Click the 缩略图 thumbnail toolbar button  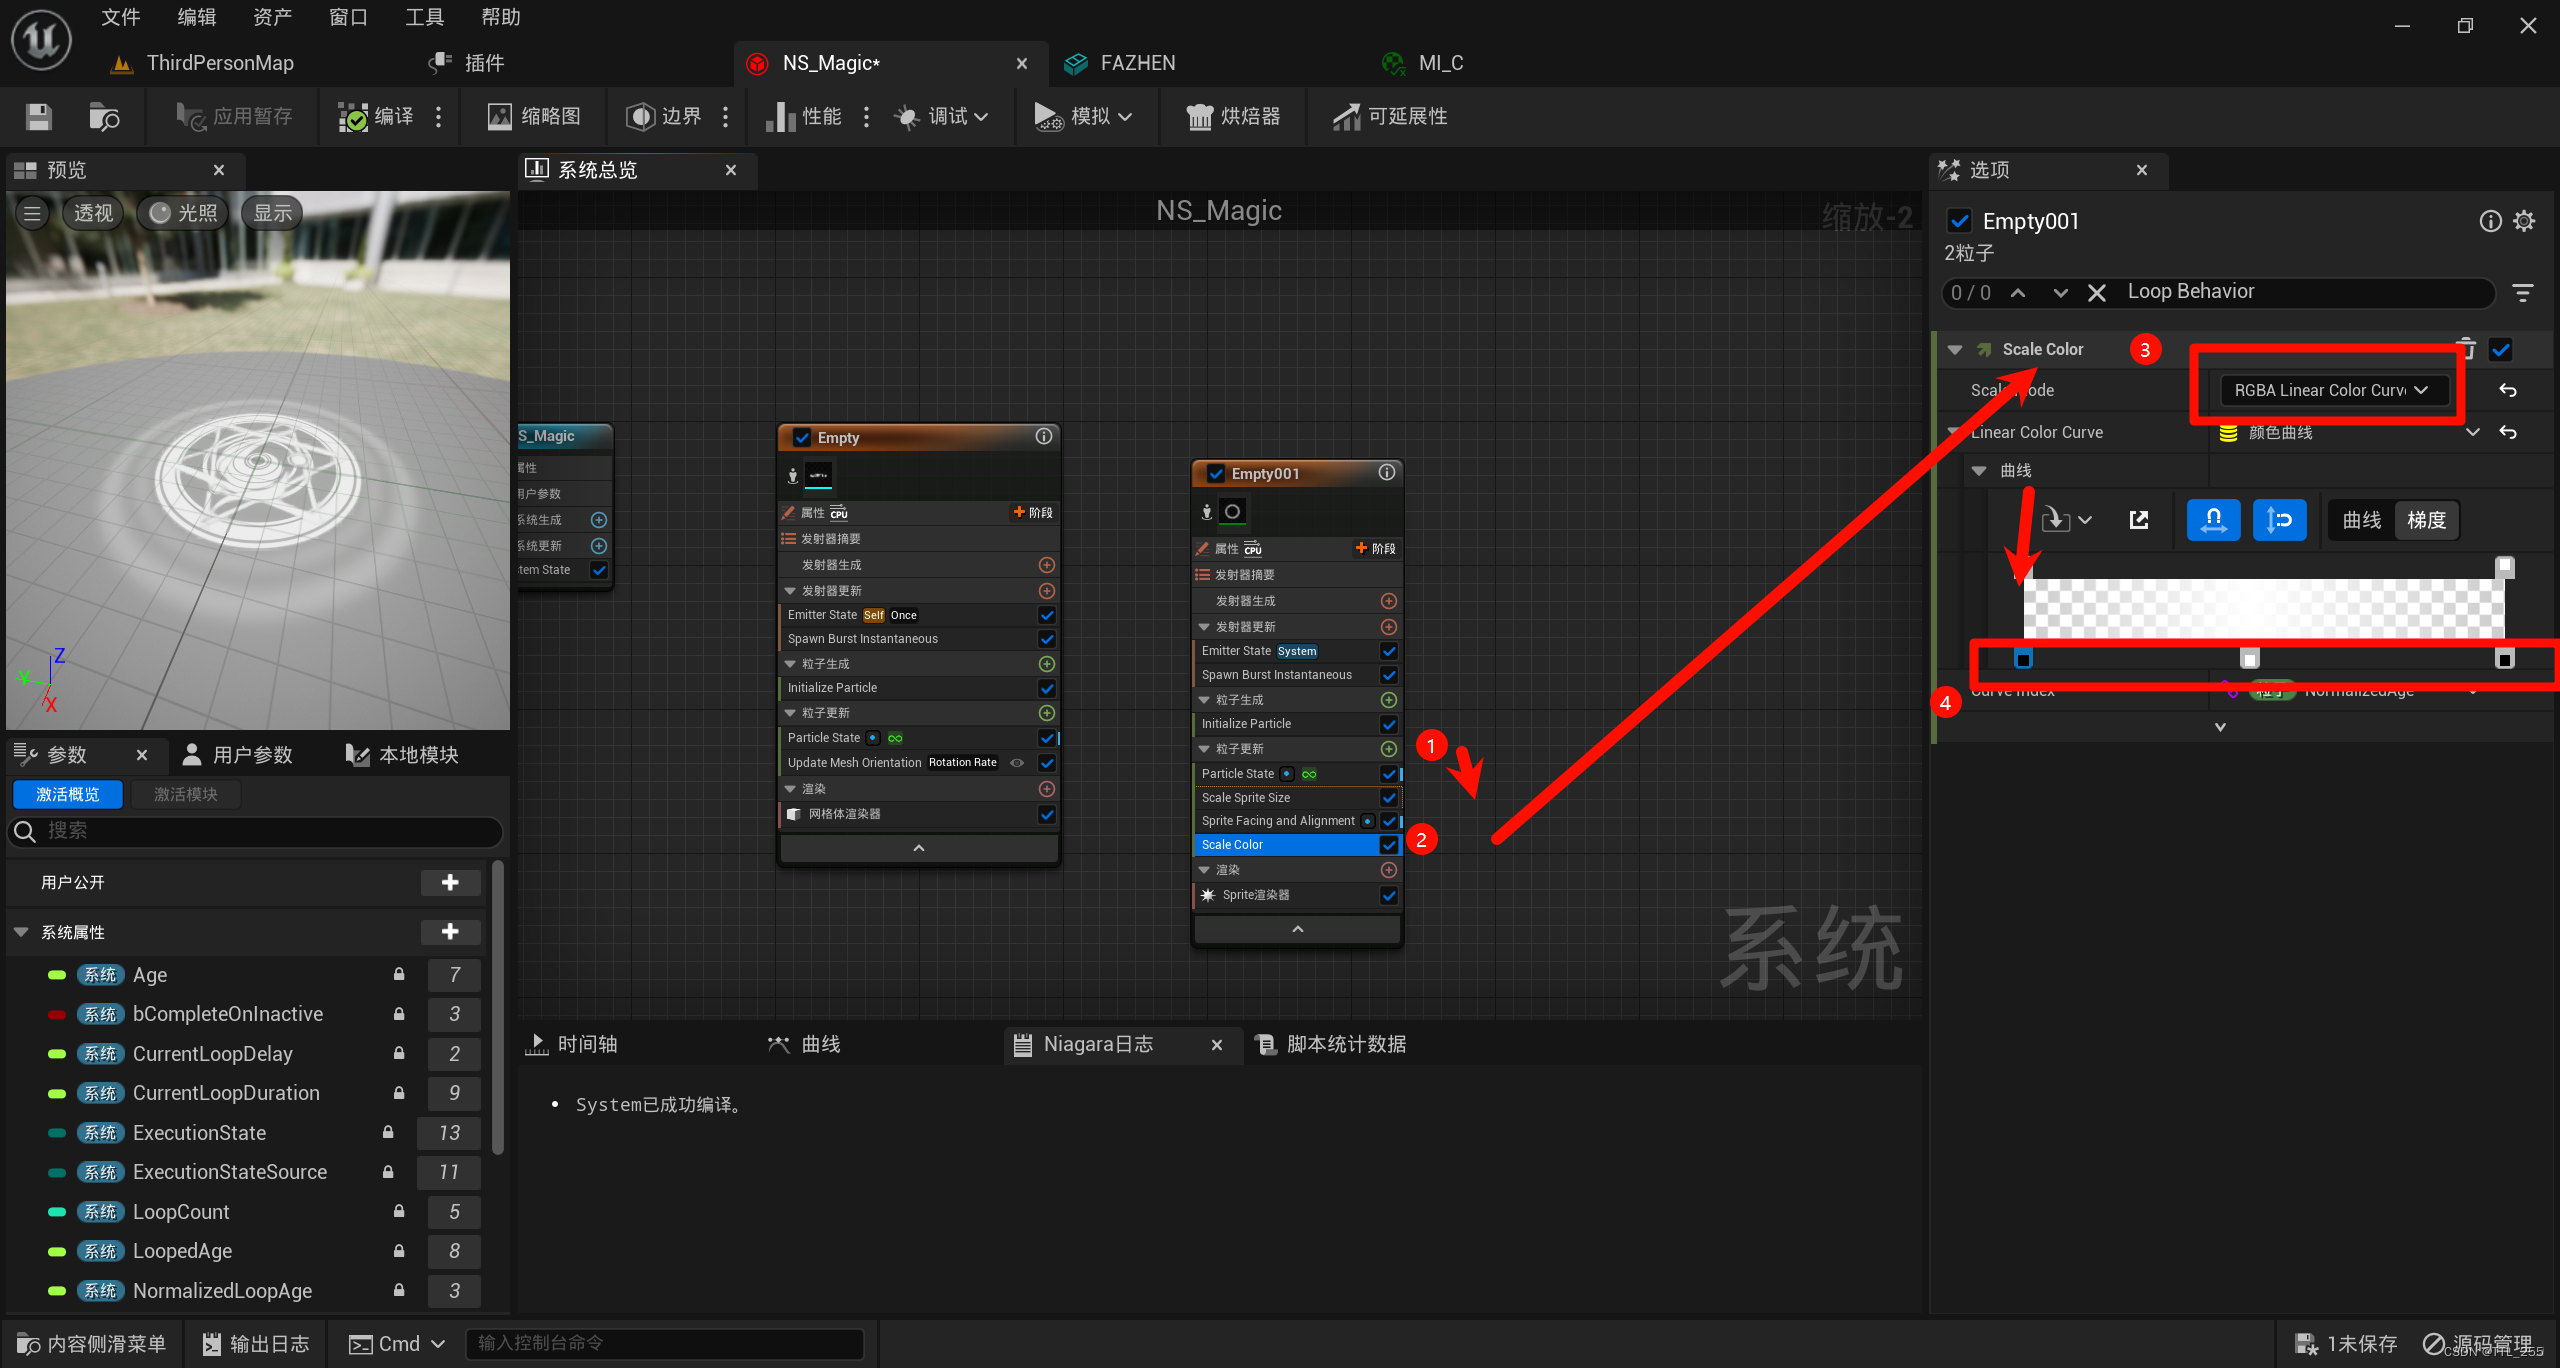534,117
